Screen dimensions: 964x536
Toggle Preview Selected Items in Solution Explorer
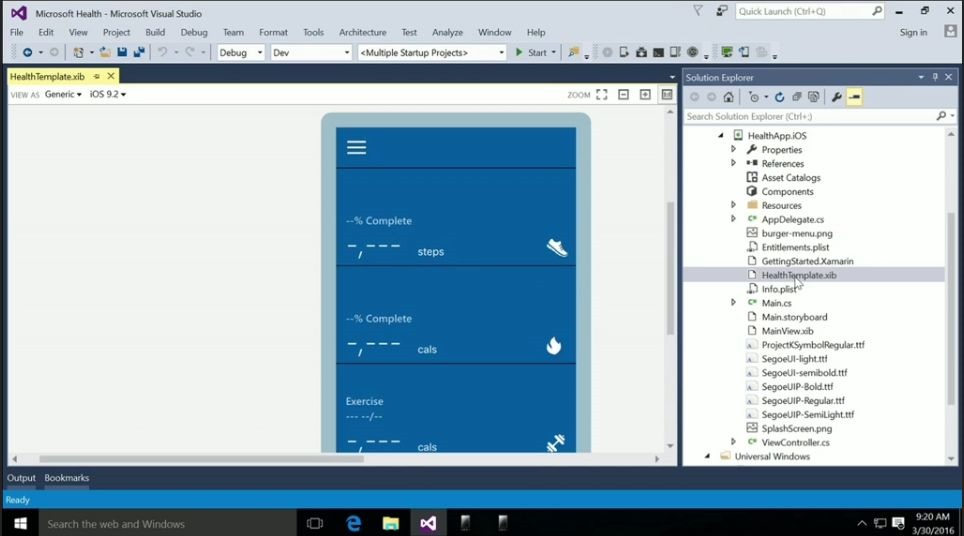click(x=854, y=97)
